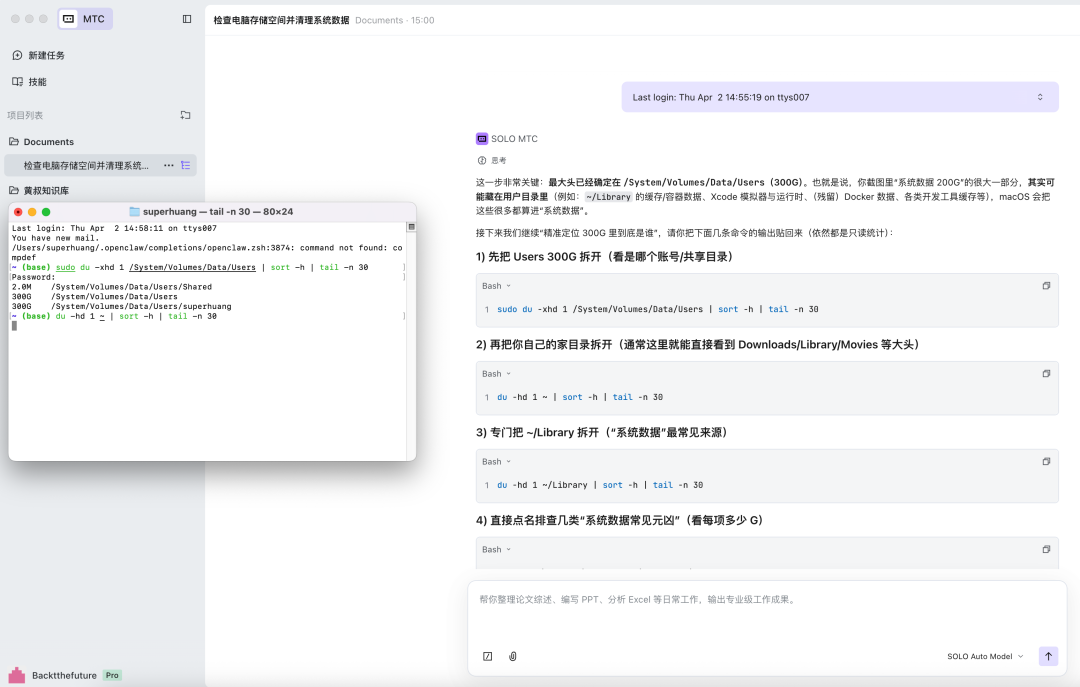Focus the chat message input field
Screen dimensions: 1080x687
pyautogui.click(x=760, y=610)
